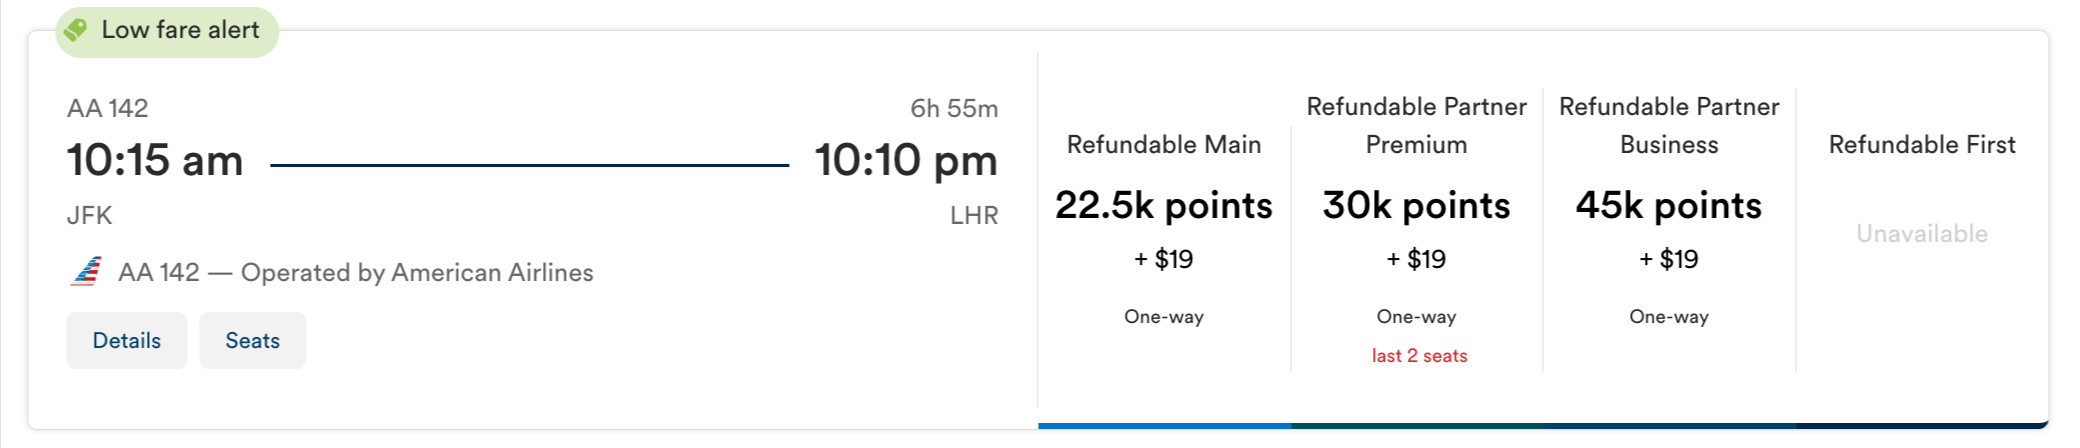The height and width of the screenshot is (448, 2080).
Task: Pick the 45k points Partner Business fare
Action: click(1668, 206)
